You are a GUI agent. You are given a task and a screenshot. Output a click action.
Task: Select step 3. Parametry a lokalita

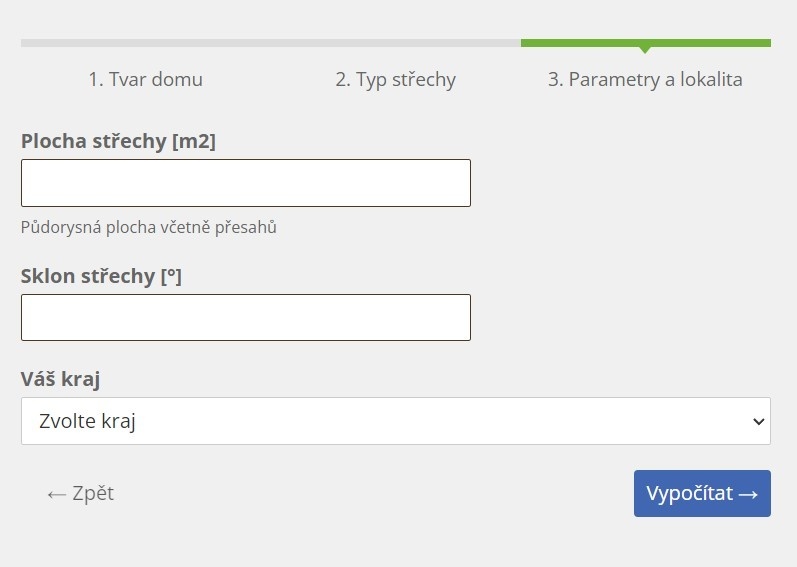point(645,80)
